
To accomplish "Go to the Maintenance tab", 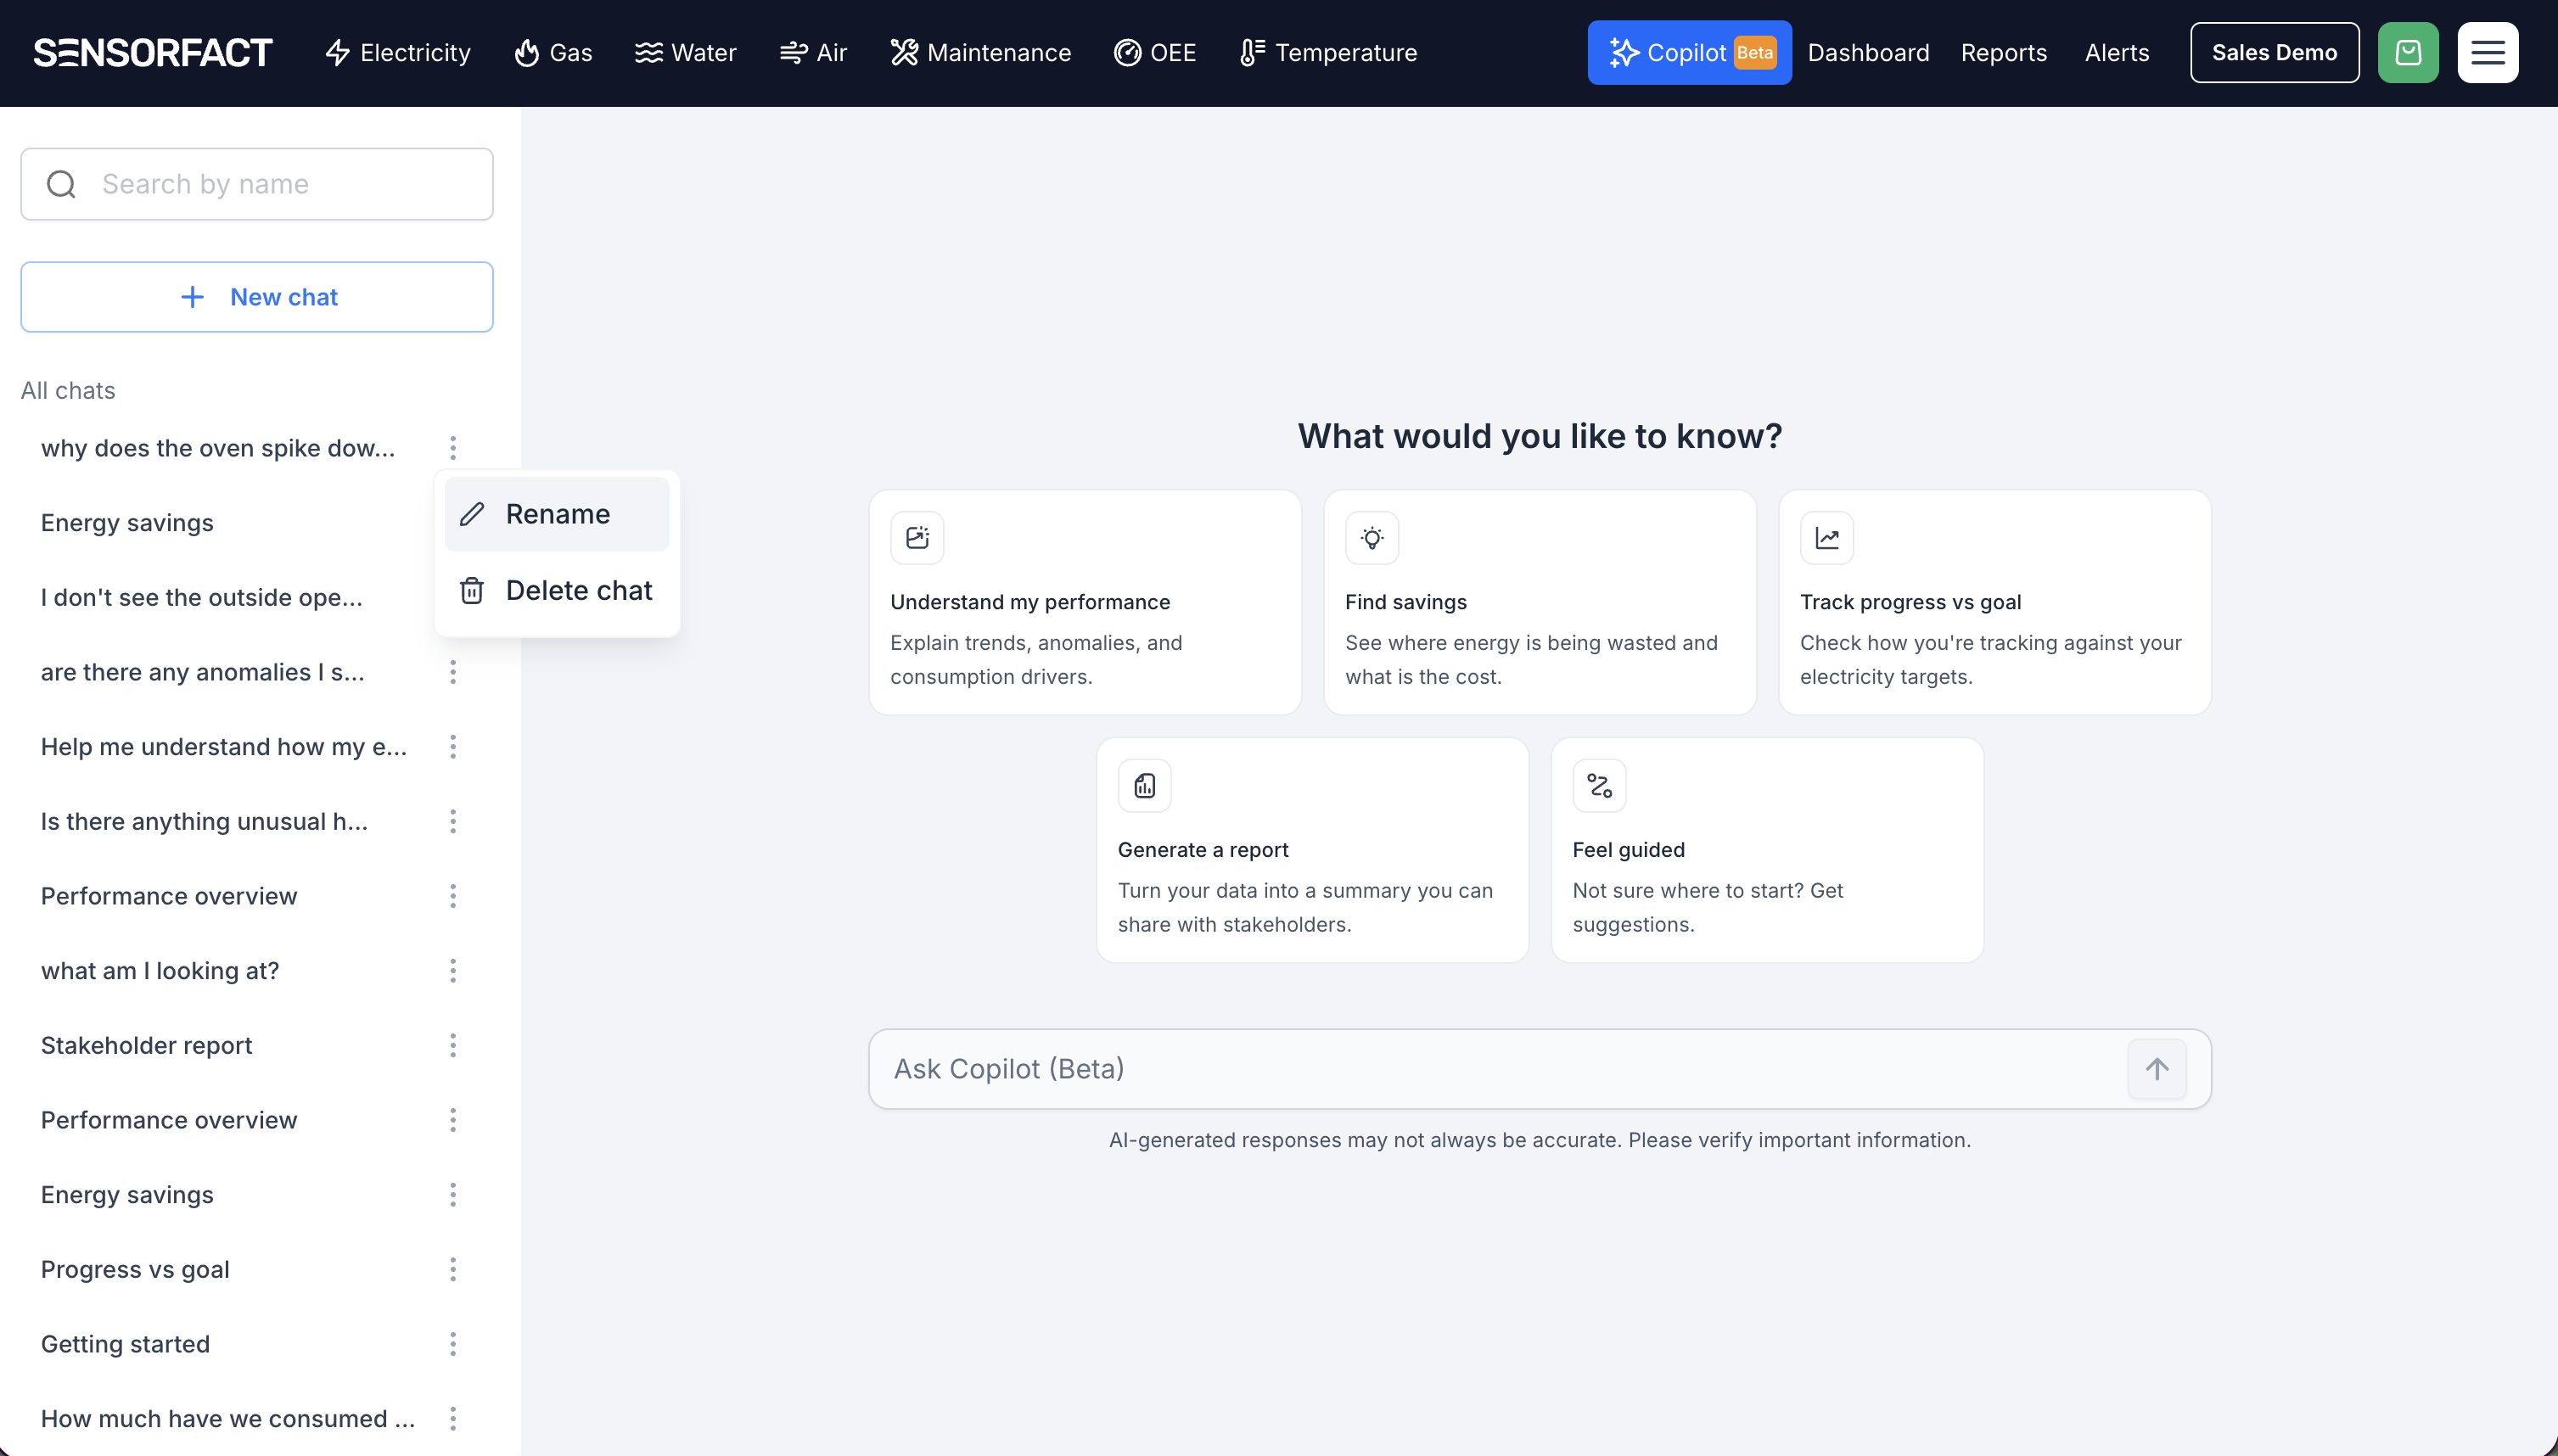I will pos(981,52).
